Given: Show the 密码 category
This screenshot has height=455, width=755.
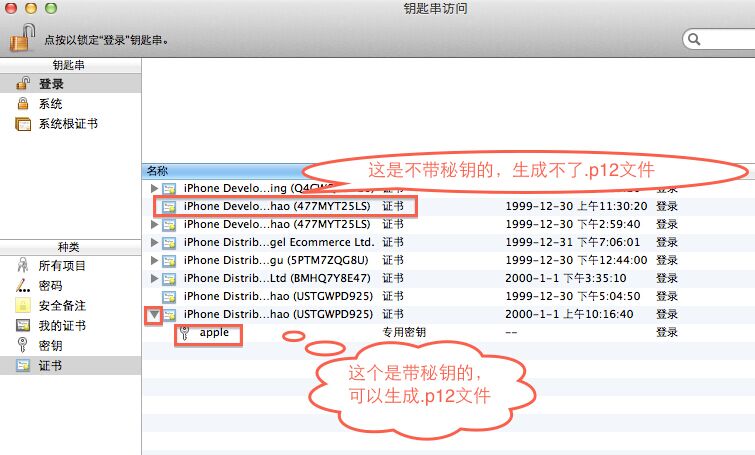Looking at the screenshot, I should click(70, 286).
